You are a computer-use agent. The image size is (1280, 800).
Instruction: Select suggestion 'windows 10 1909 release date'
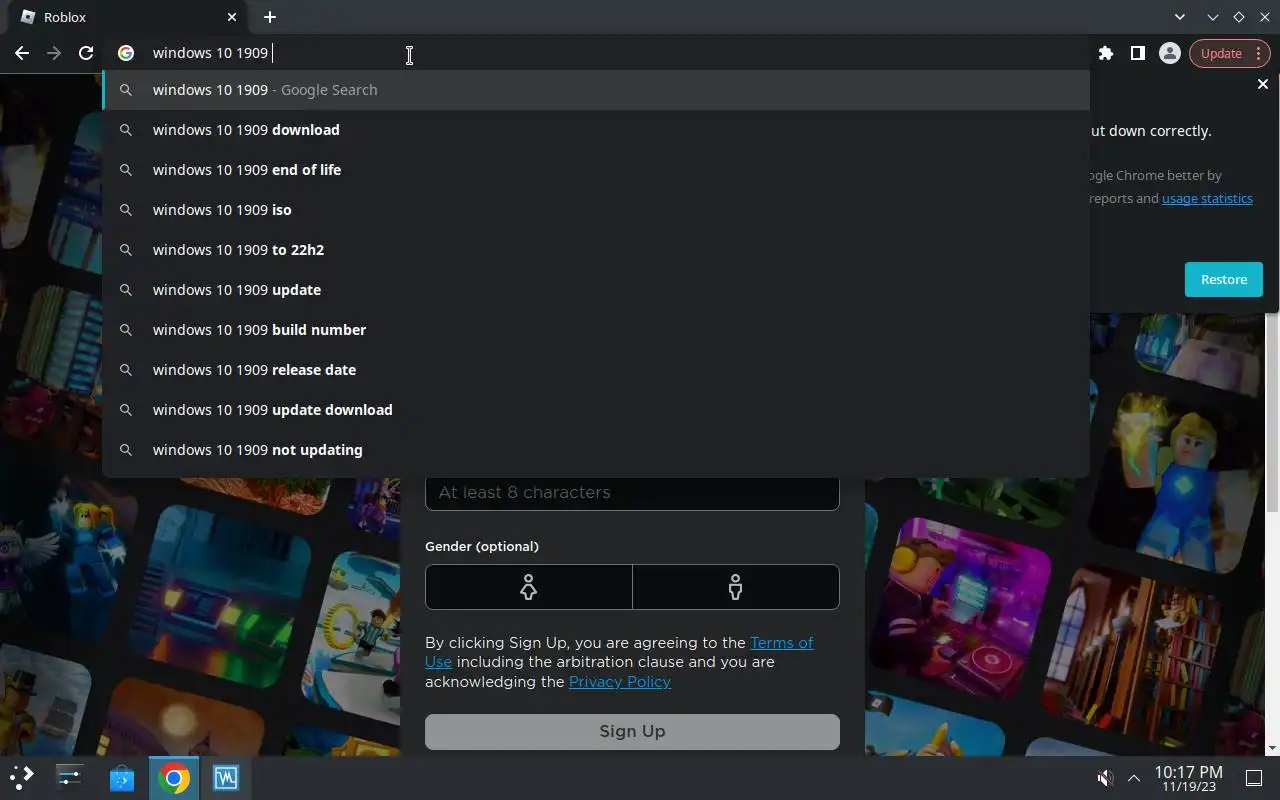click(596, 370)
